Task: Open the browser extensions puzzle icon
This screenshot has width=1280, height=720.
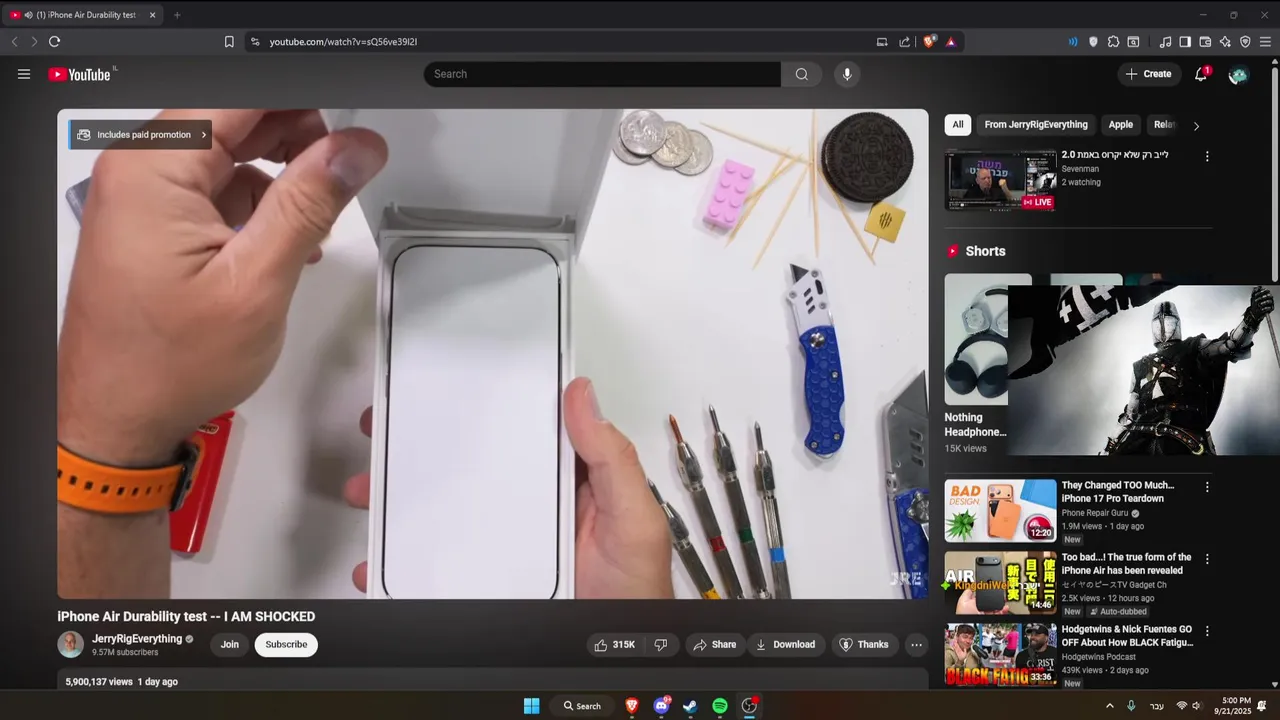Action: pos(1113,42)
